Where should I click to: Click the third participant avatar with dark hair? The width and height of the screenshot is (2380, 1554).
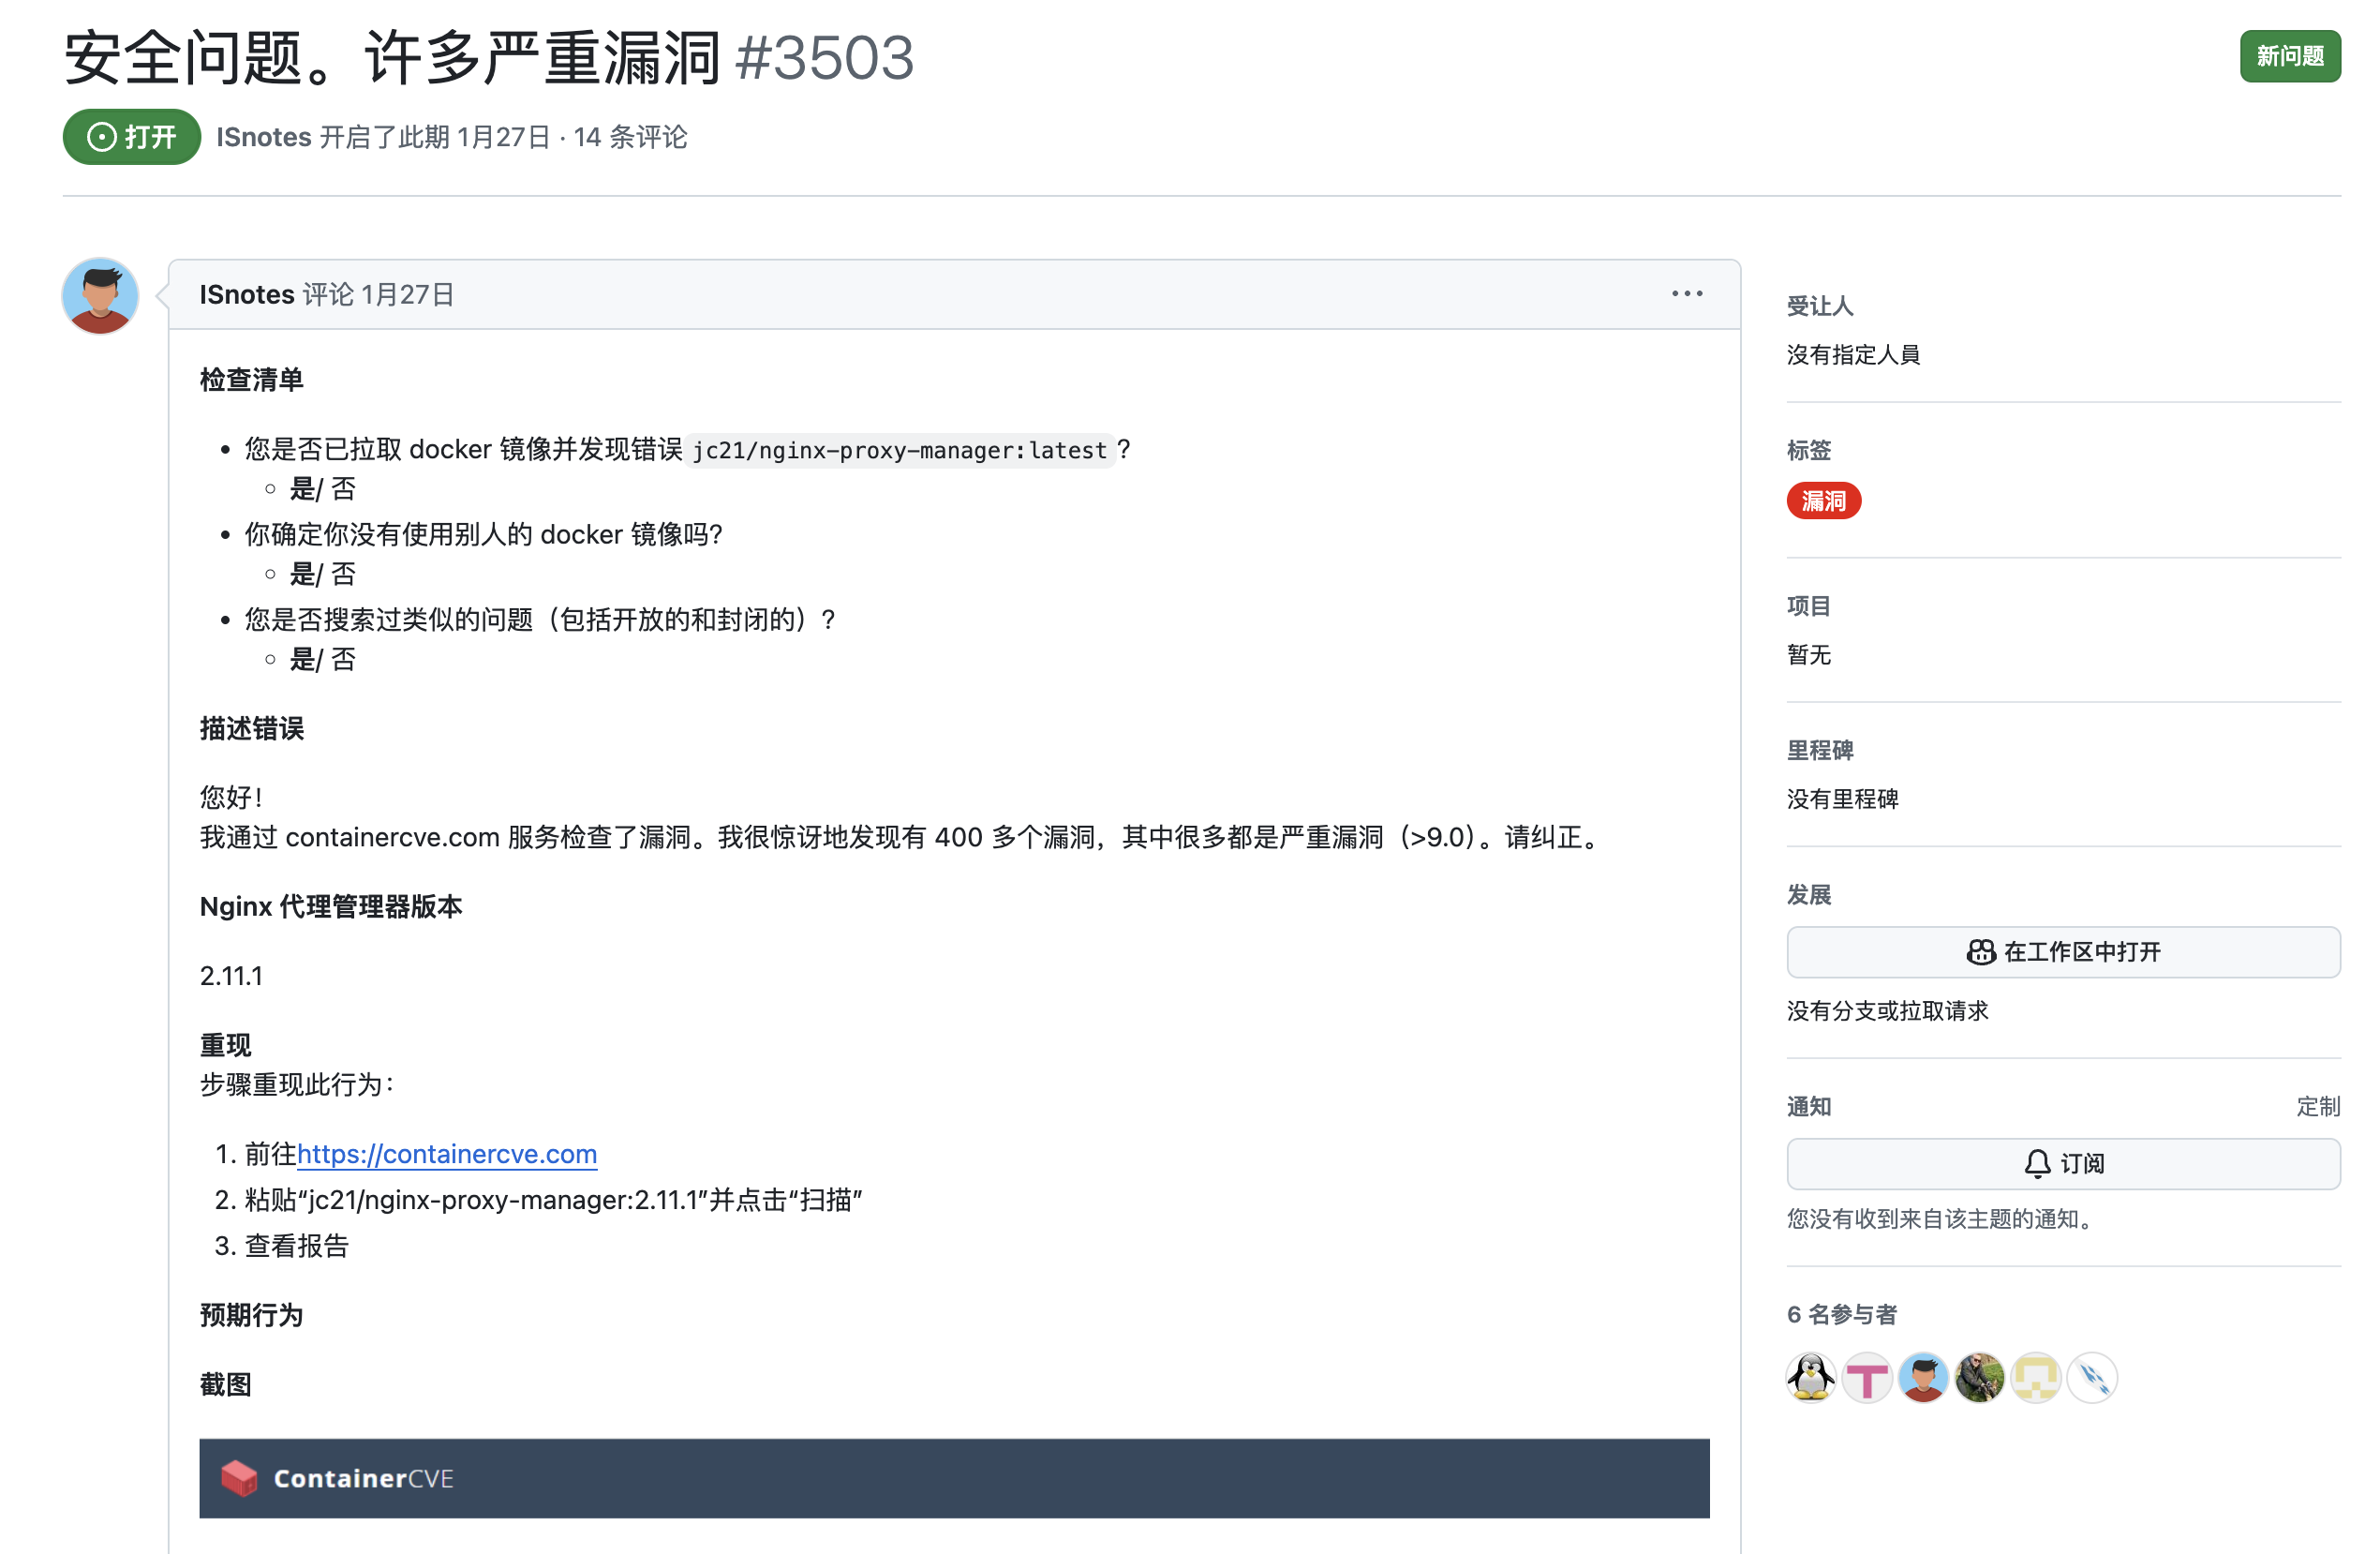[1922, 1378]
